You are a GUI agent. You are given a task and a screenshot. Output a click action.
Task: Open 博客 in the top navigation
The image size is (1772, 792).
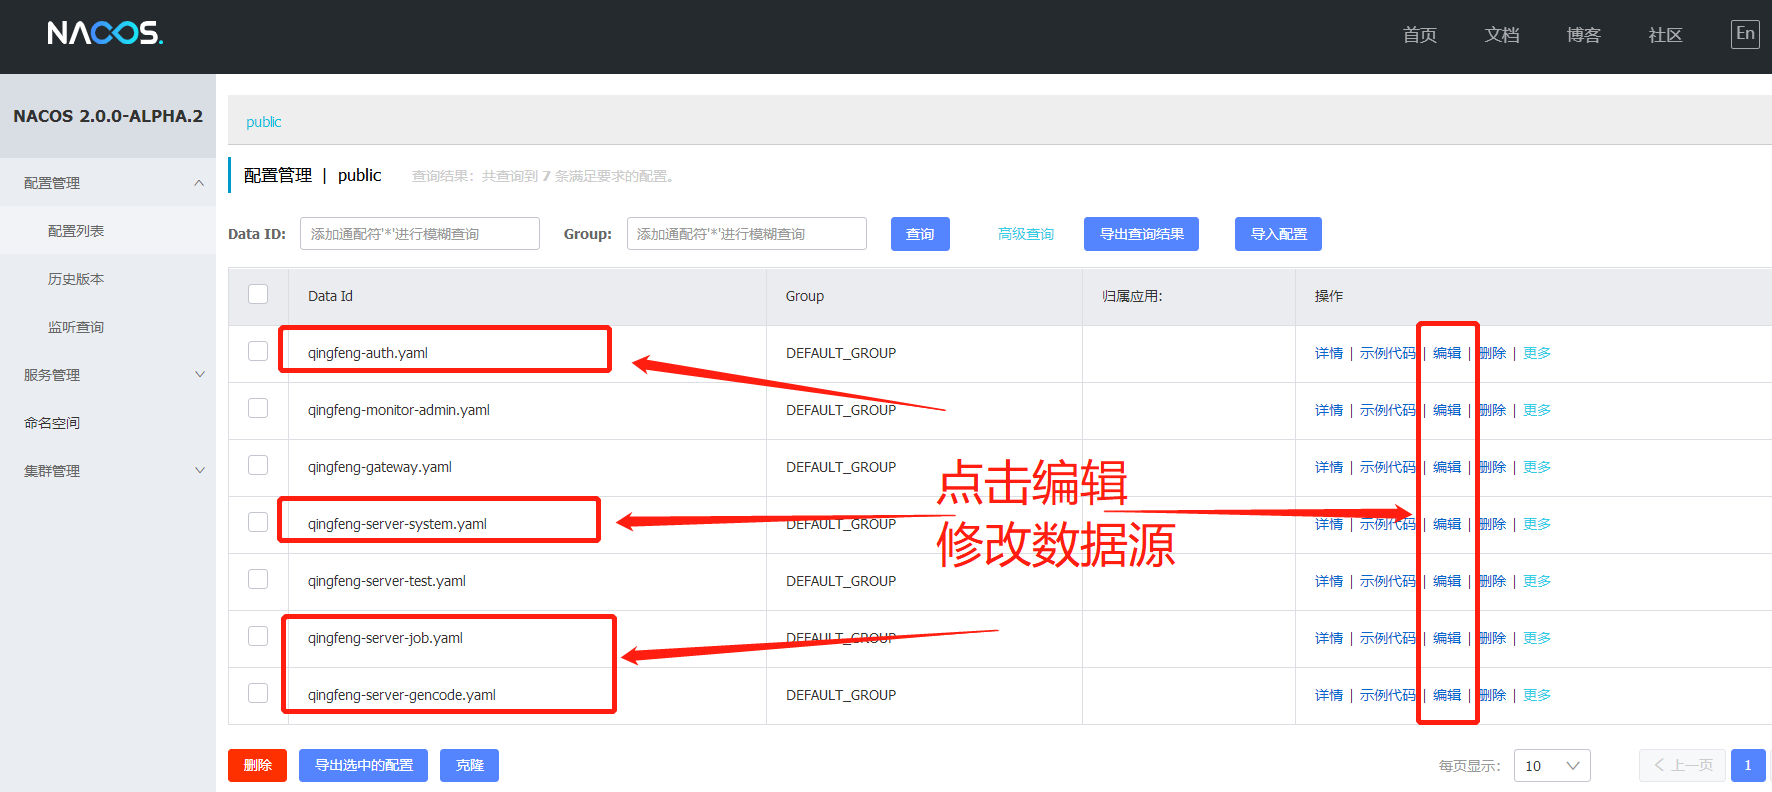[1584, 35]
